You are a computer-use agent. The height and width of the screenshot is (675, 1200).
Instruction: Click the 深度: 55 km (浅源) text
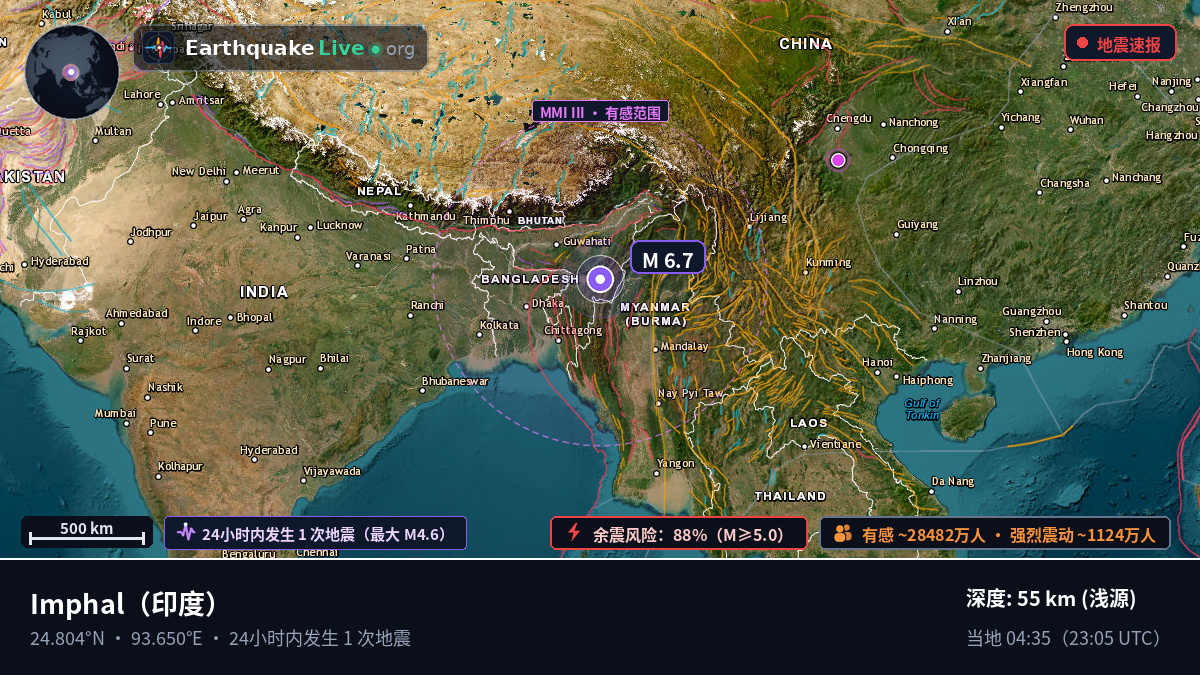pos(1051,599)
